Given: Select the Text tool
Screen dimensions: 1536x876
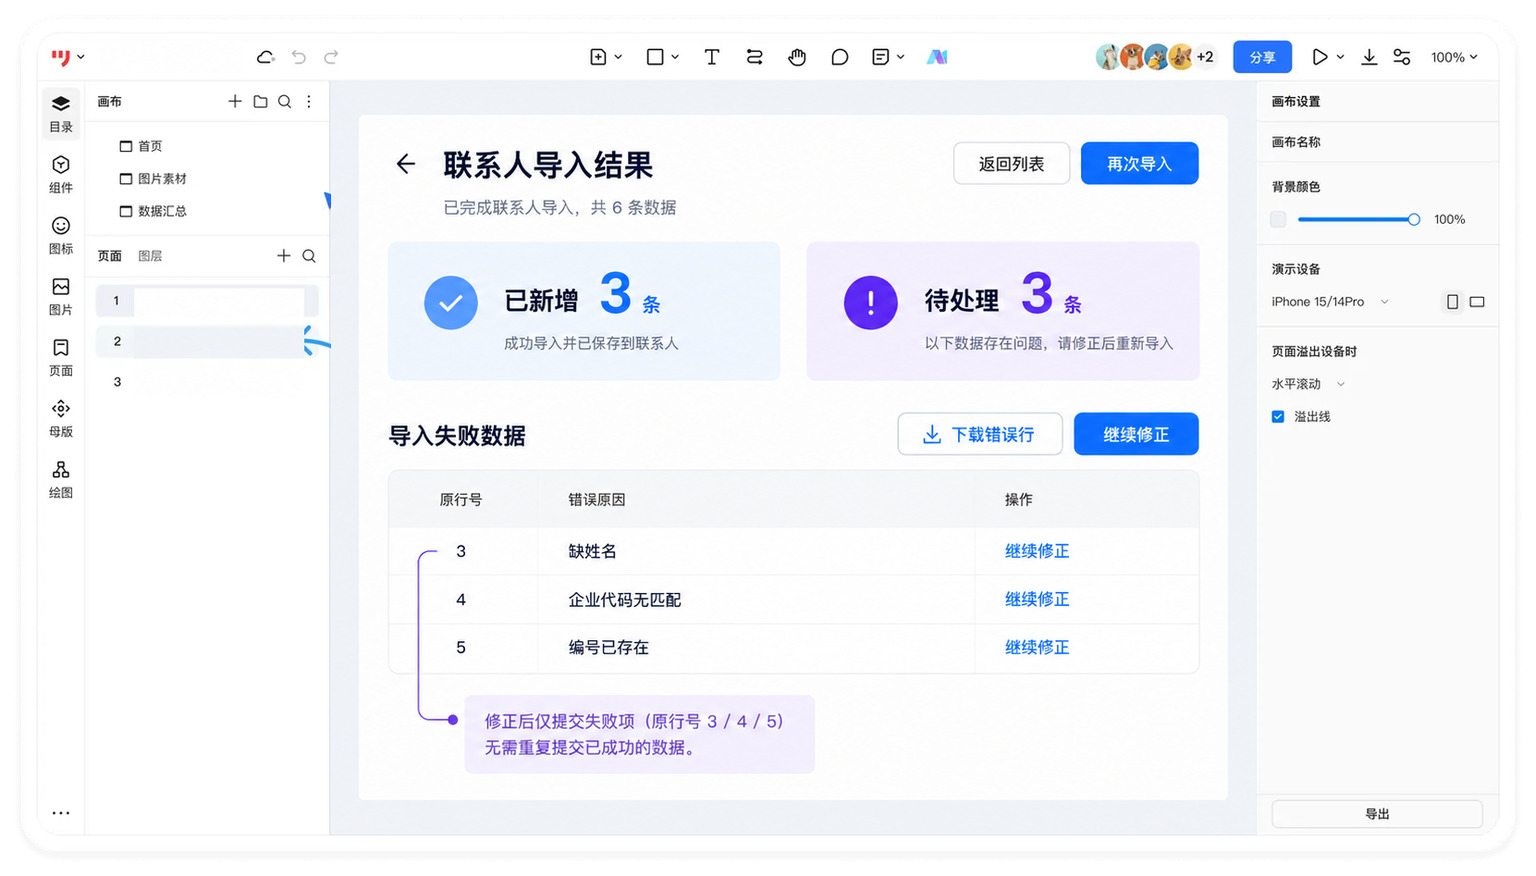Looking at the screenshot, I should pos(712,57).
